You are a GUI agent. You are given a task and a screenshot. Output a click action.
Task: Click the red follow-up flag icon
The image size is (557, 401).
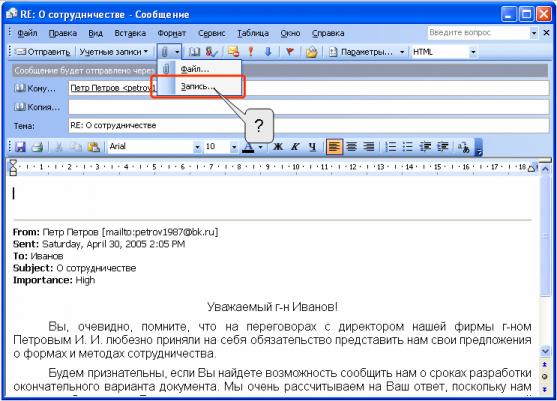point(290,52)
